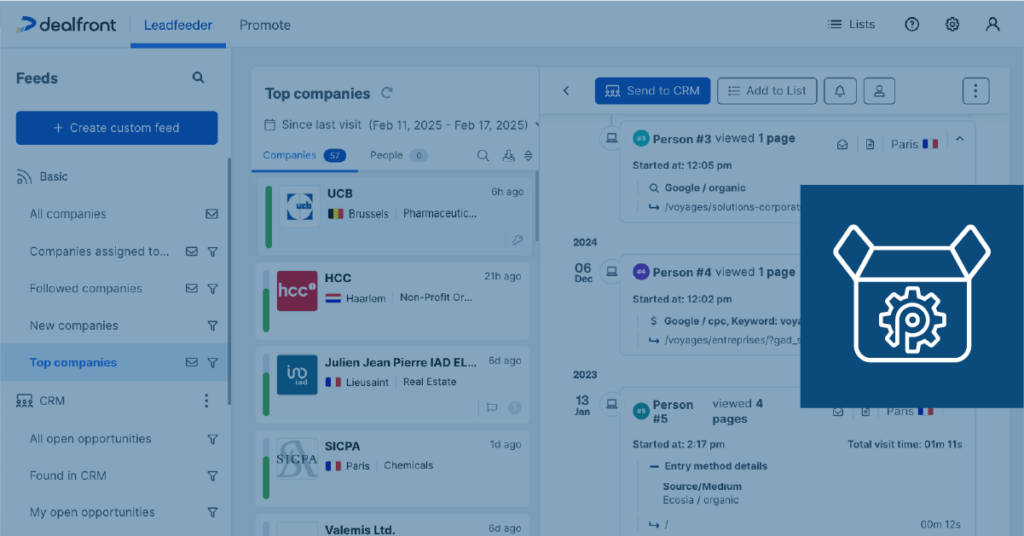Select the HCC company card
The image size is (1024, 536).
tap(392, 301)
